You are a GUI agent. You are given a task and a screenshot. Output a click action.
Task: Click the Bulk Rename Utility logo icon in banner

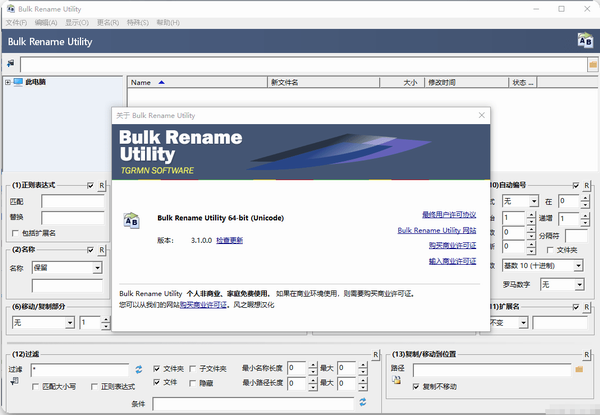(x=584, y=41)
